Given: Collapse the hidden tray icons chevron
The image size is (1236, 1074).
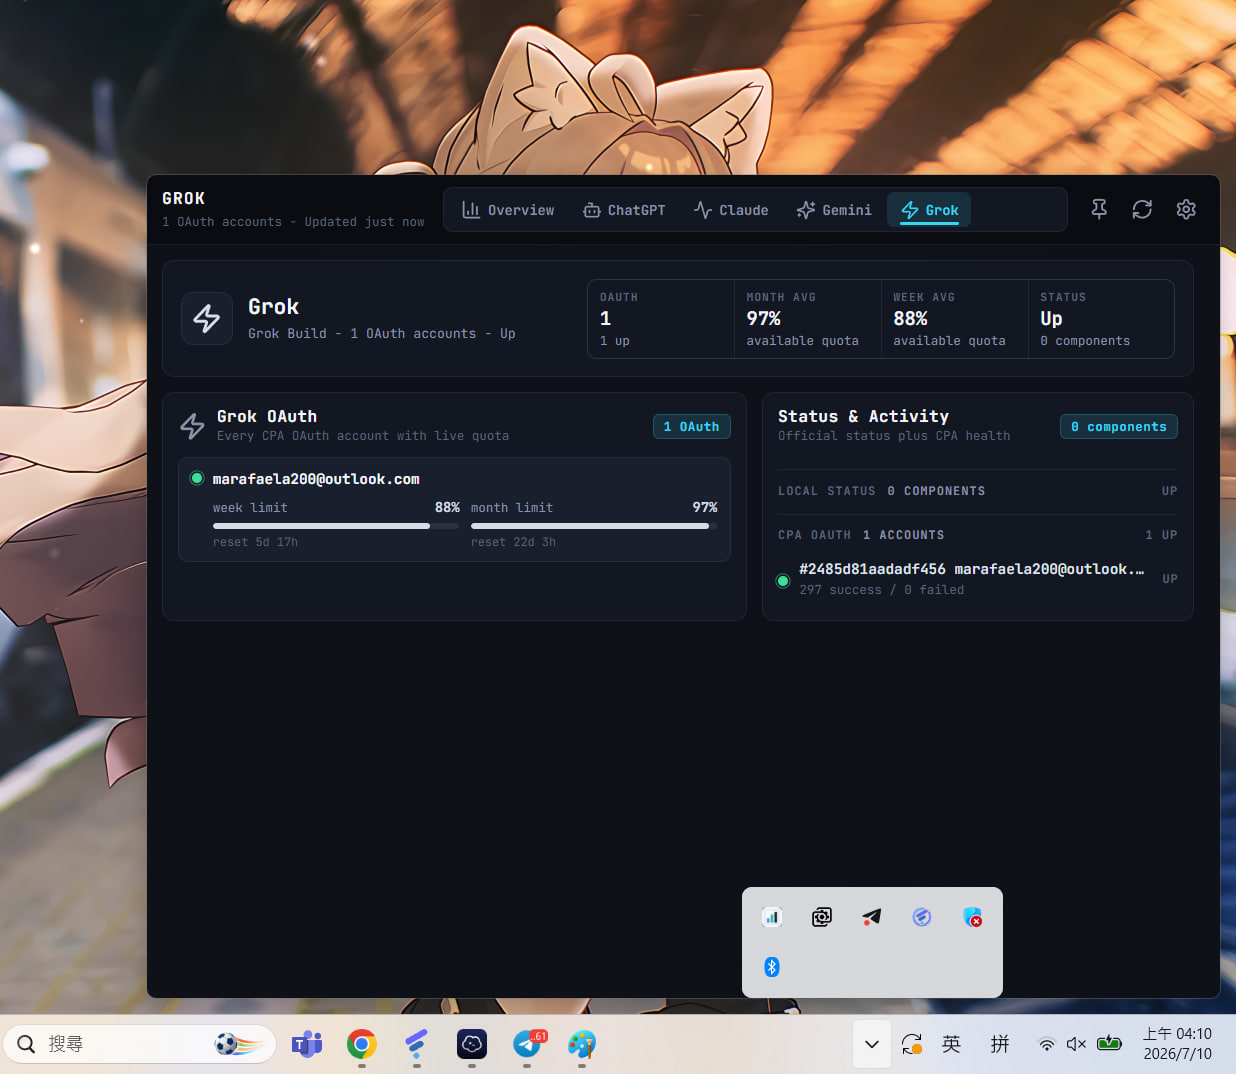Looking at the screenshot, I should 872,1044.
